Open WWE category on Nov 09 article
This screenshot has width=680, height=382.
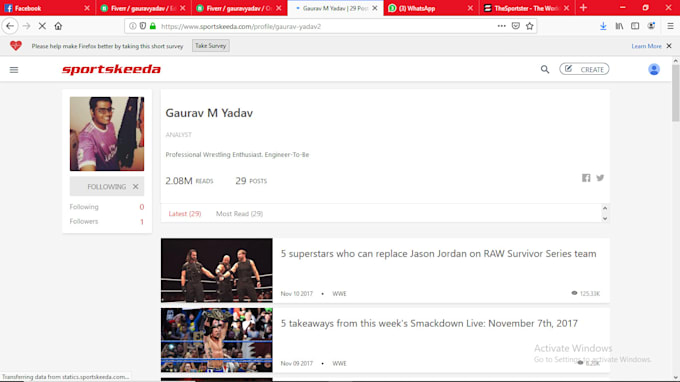pos(339,363)
